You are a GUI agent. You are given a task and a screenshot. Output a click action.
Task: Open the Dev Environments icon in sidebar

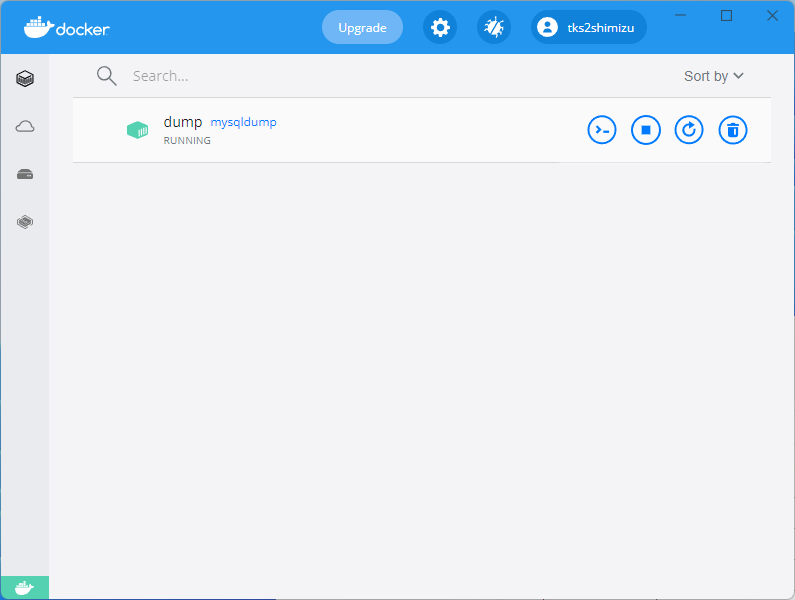(25, 222)
